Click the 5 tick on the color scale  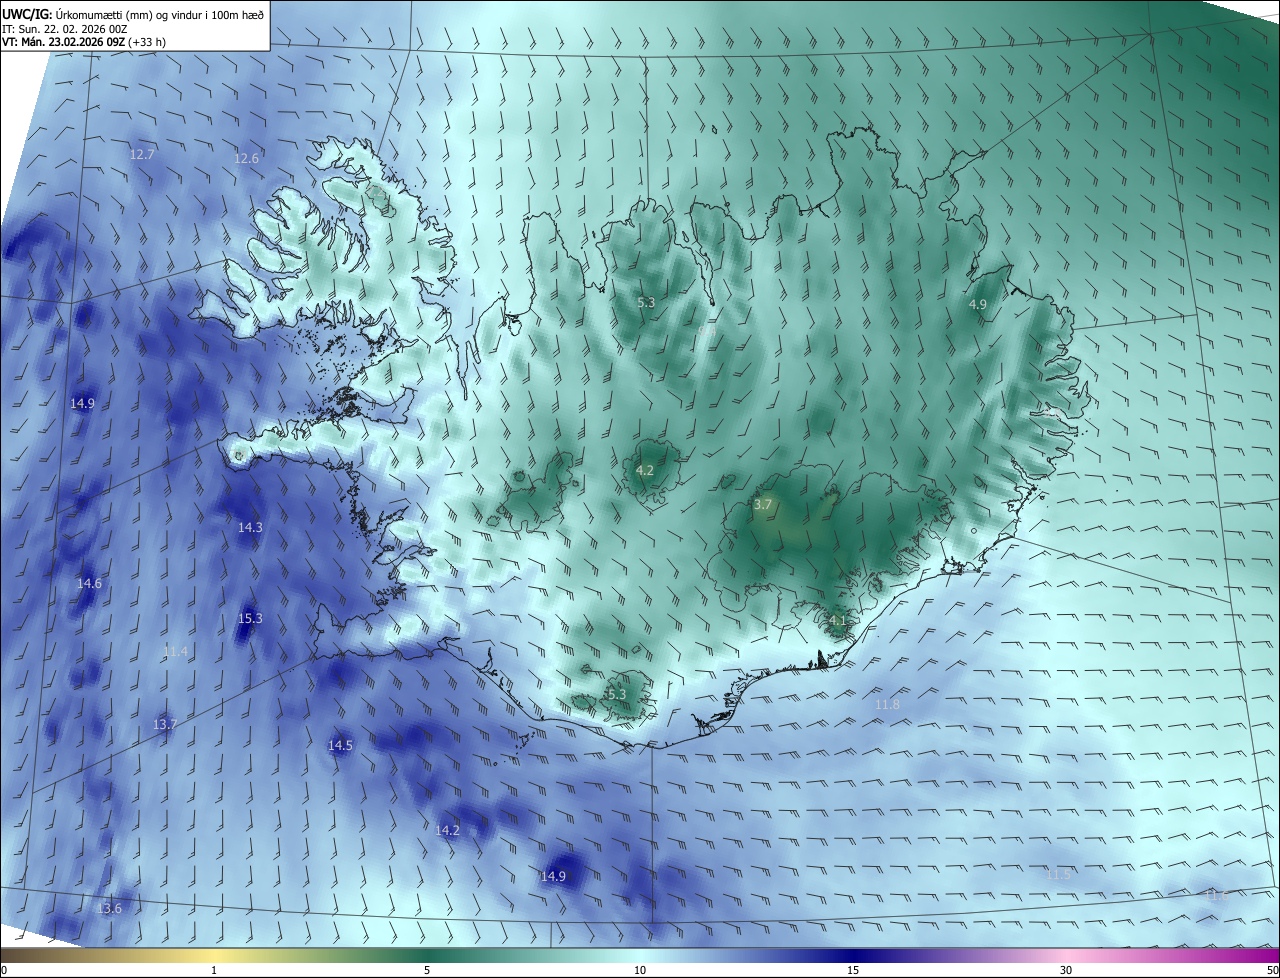coord(427,970)
